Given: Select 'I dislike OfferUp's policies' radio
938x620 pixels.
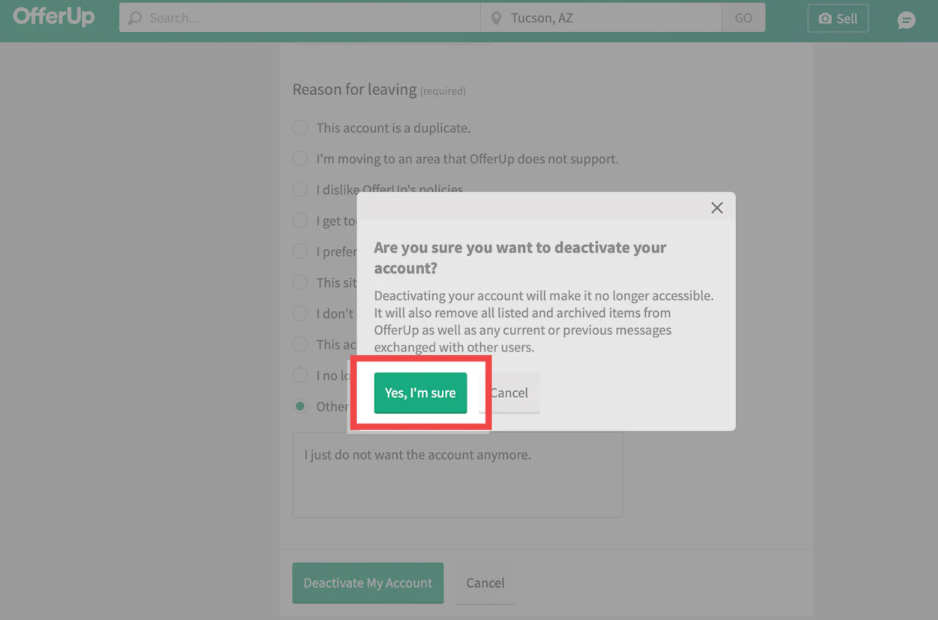Looking at the screenshot, I should click(x=300, y=190).
